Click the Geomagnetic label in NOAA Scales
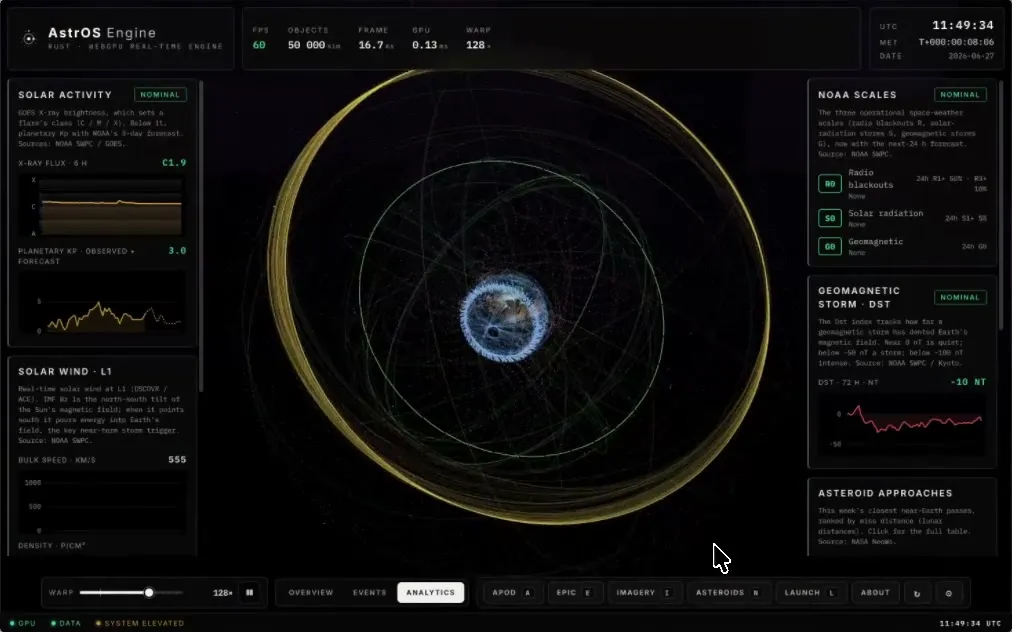 (x=875, y=241)
